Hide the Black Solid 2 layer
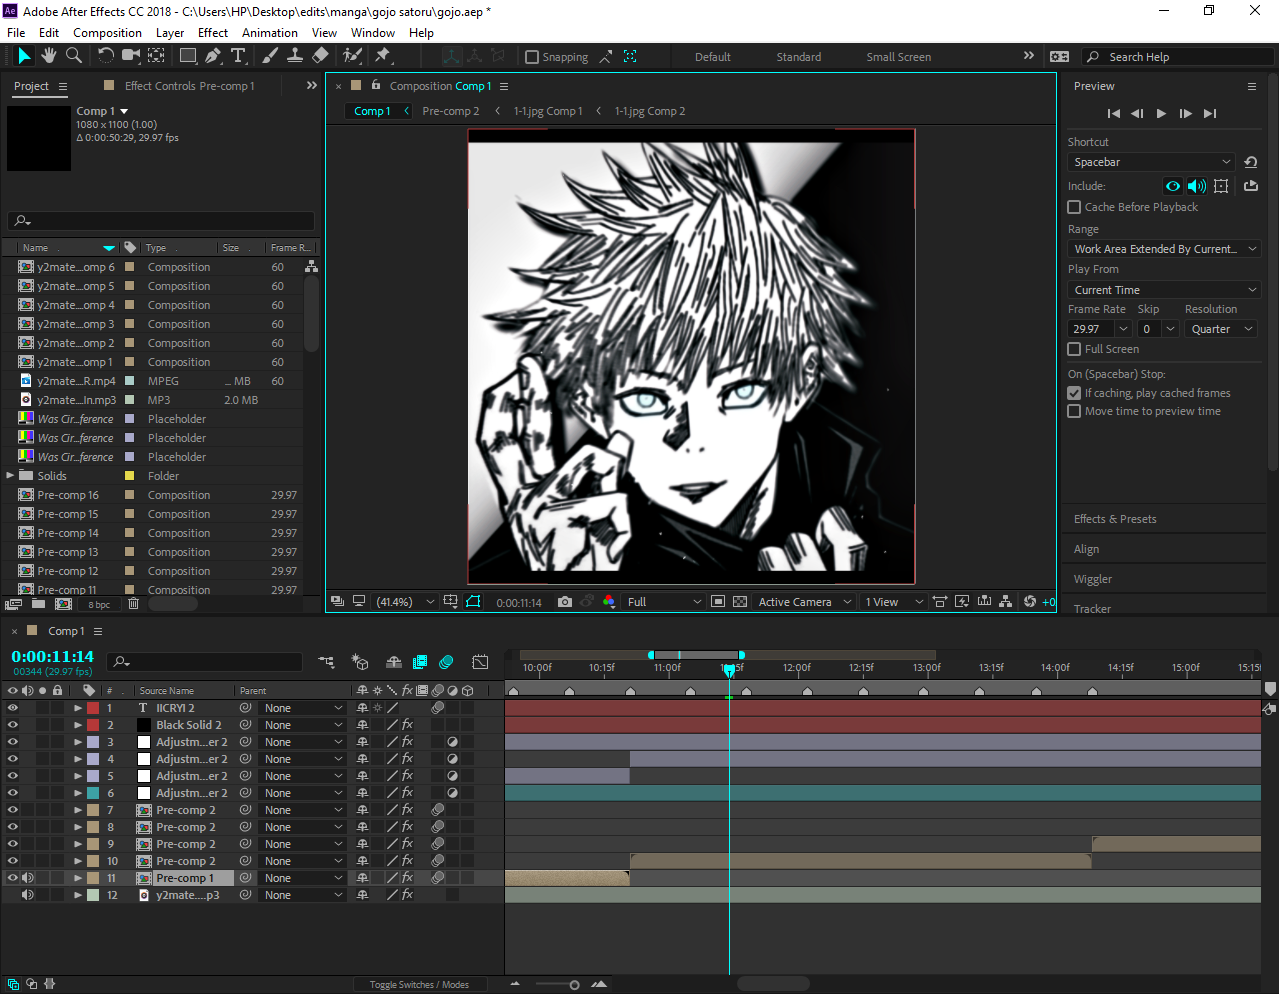1279x994 pixels. 13,725
